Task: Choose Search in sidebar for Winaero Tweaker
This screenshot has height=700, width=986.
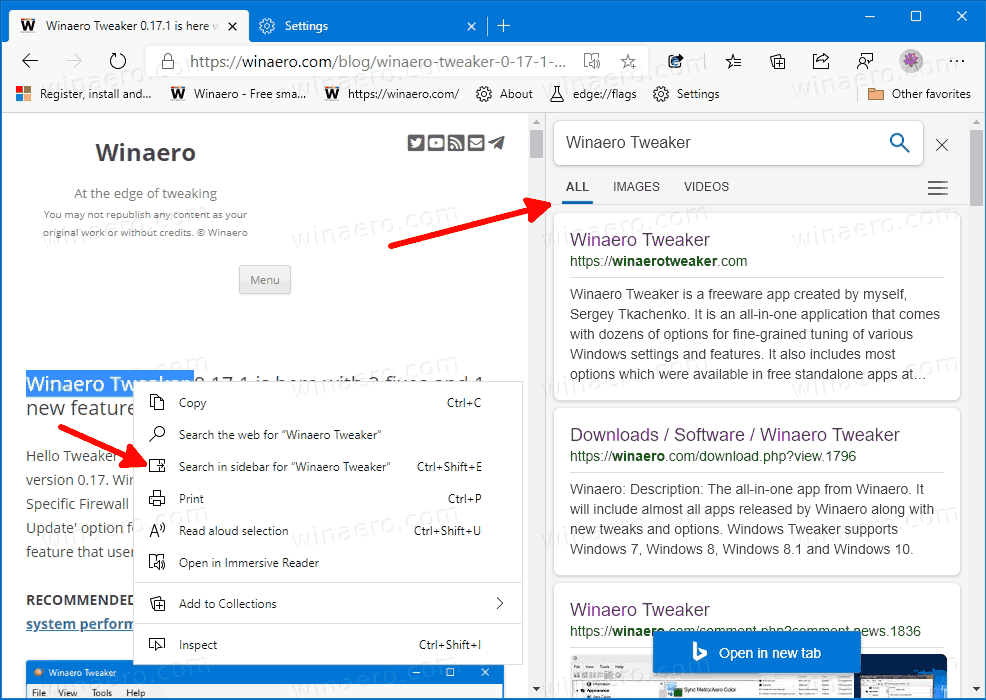Action: tap(328, 467)
